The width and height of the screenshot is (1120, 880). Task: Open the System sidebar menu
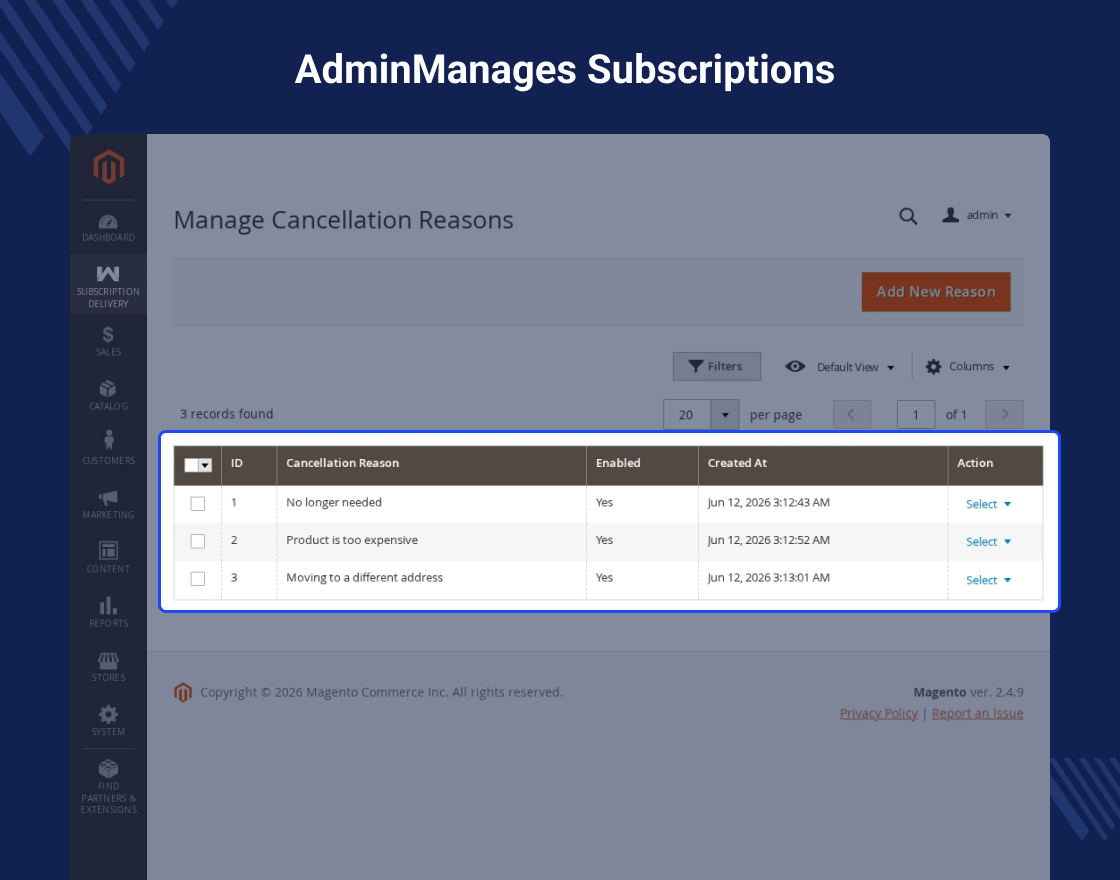(109, 721)
